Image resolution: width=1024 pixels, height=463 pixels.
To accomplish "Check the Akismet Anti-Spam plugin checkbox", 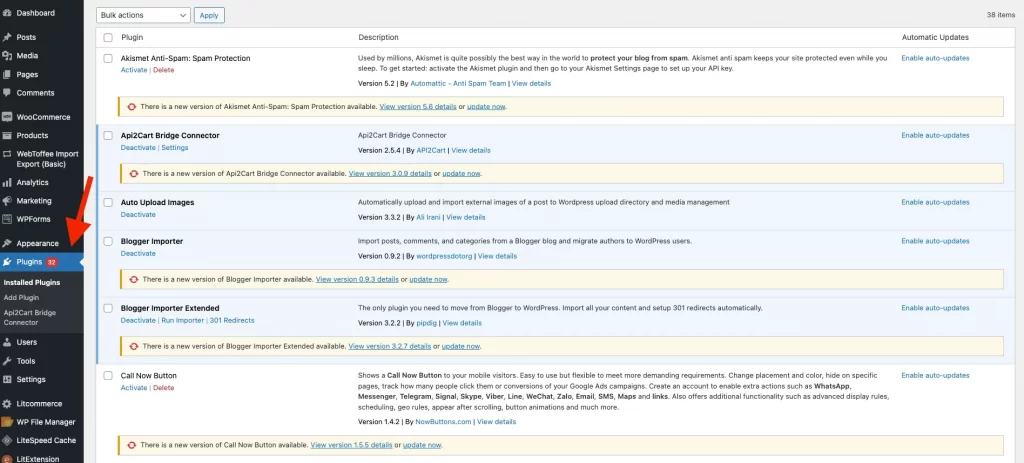I will (x=108, y=58).
